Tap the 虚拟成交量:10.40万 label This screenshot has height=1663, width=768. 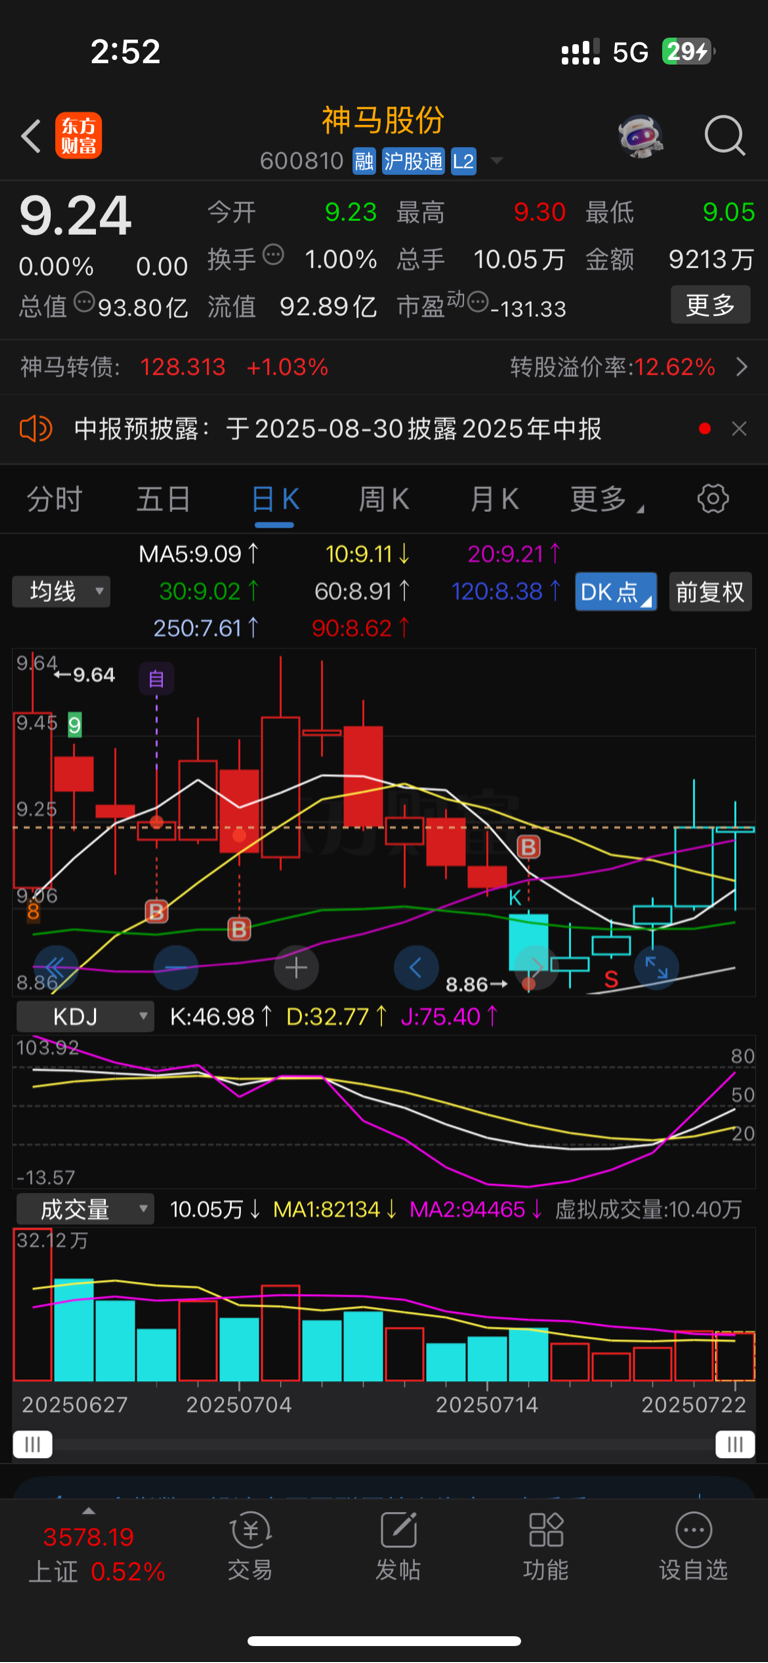coord(648,1209)
